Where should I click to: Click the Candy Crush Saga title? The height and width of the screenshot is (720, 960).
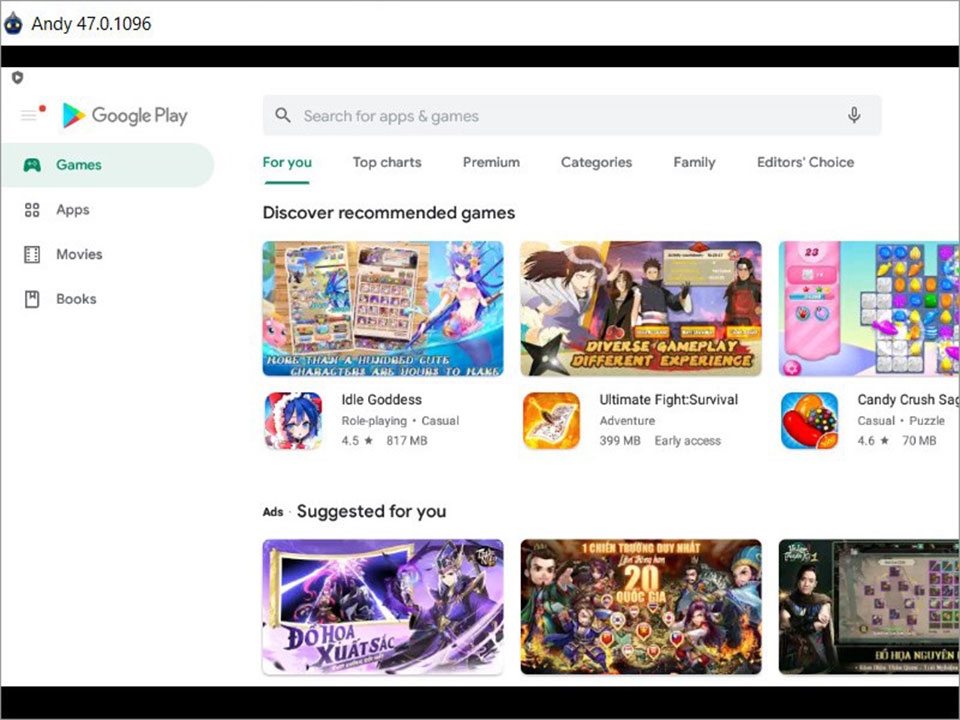[908, 400]
